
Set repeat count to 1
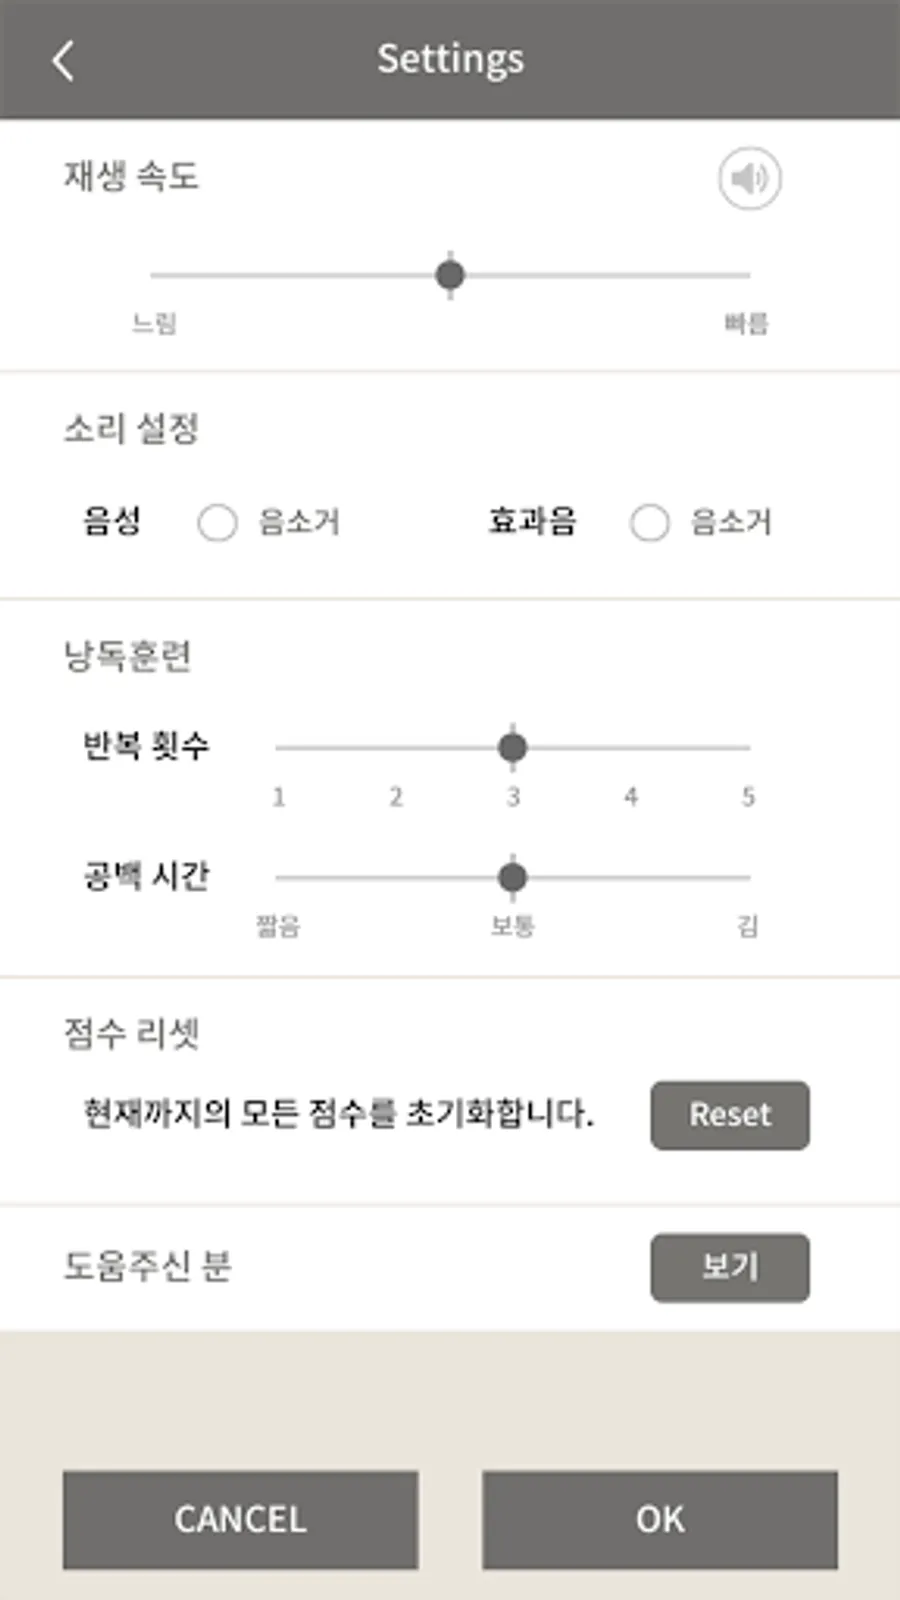tap(279, 747)
